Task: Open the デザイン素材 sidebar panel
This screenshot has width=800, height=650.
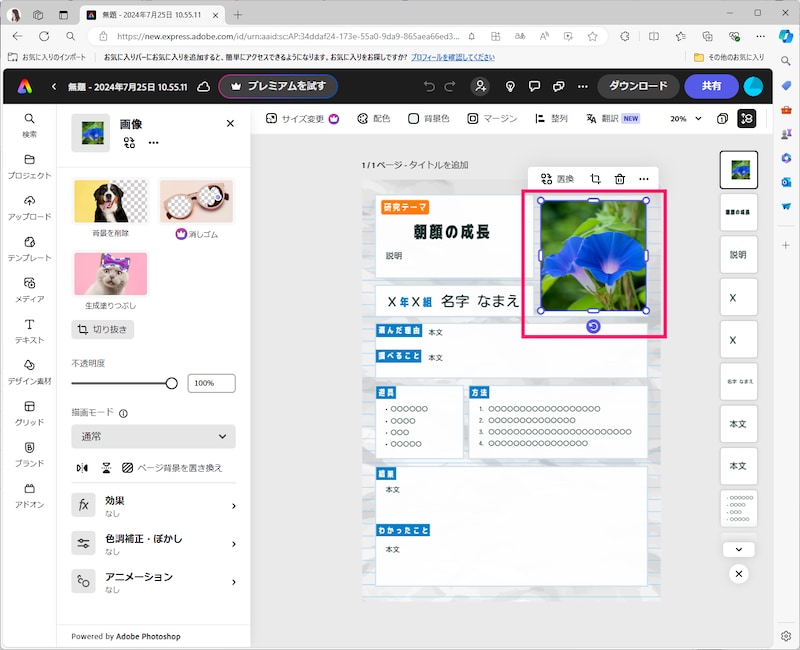Action: click(x=29, y=371)
